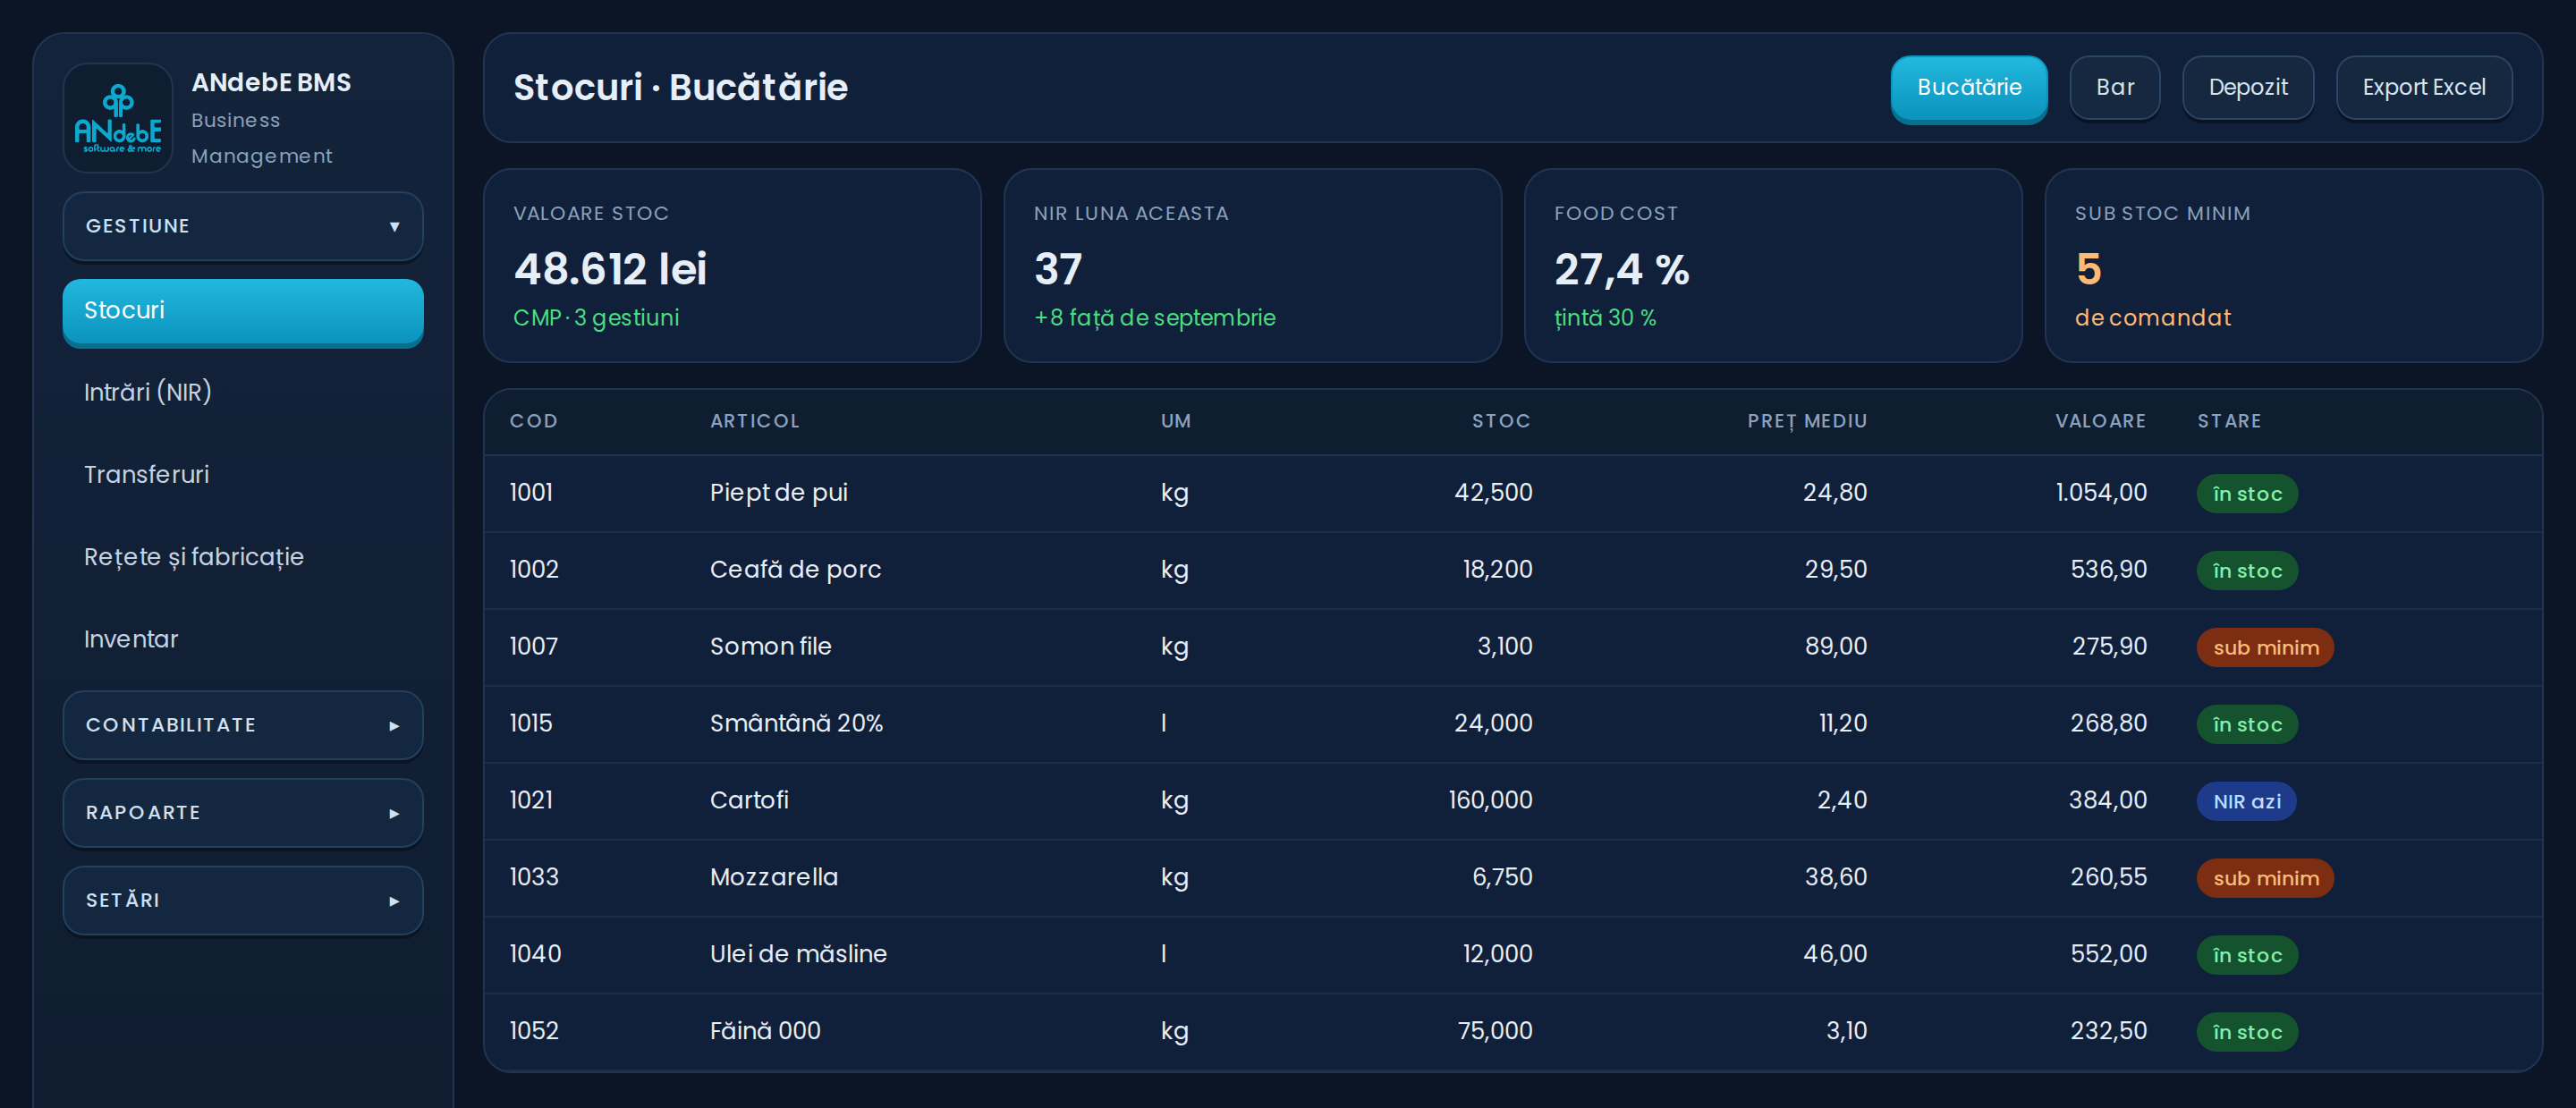Click stock quantity 160,000 for Cartofi
Screen dimensions: 2576x1108
click(x=1490, y=801)
